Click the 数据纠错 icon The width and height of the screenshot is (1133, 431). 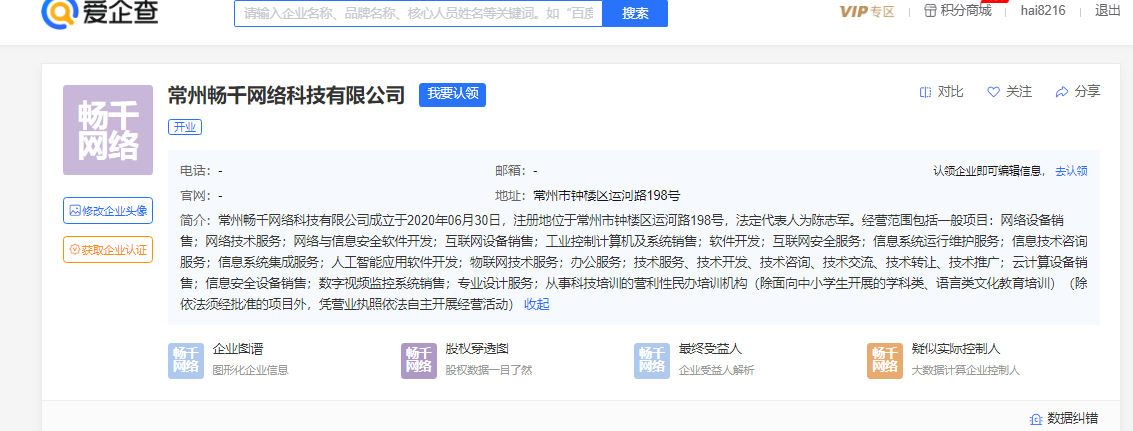(x=1035, y=419)
